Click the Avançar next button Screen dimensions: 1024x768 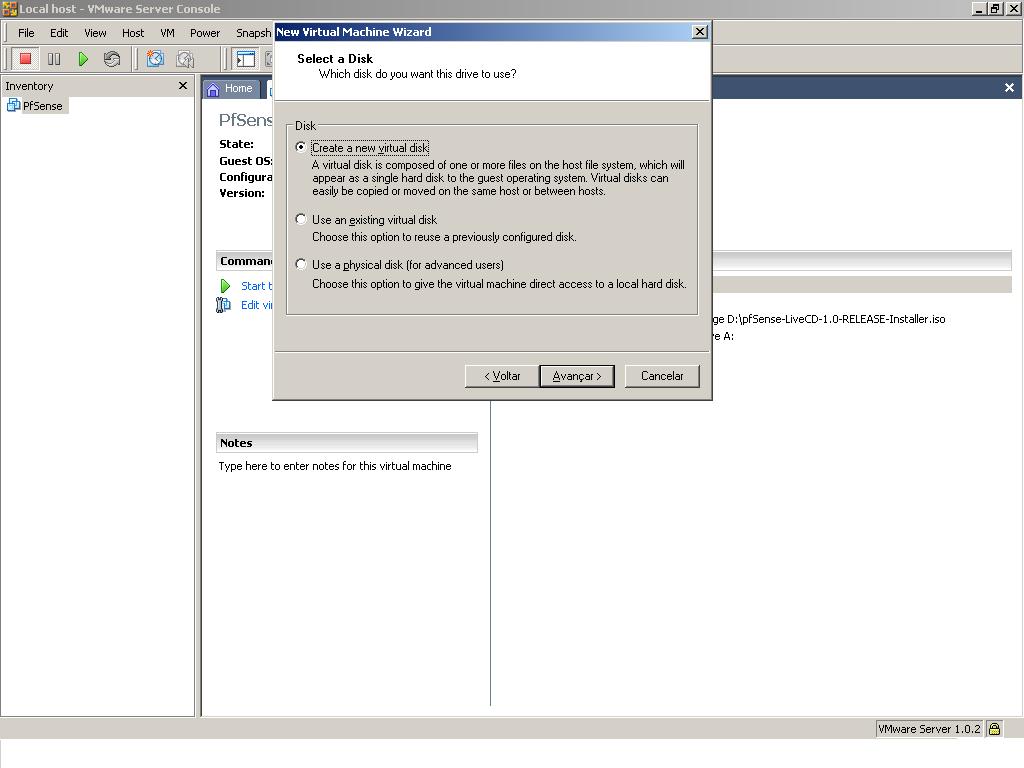tap(577, 376)
